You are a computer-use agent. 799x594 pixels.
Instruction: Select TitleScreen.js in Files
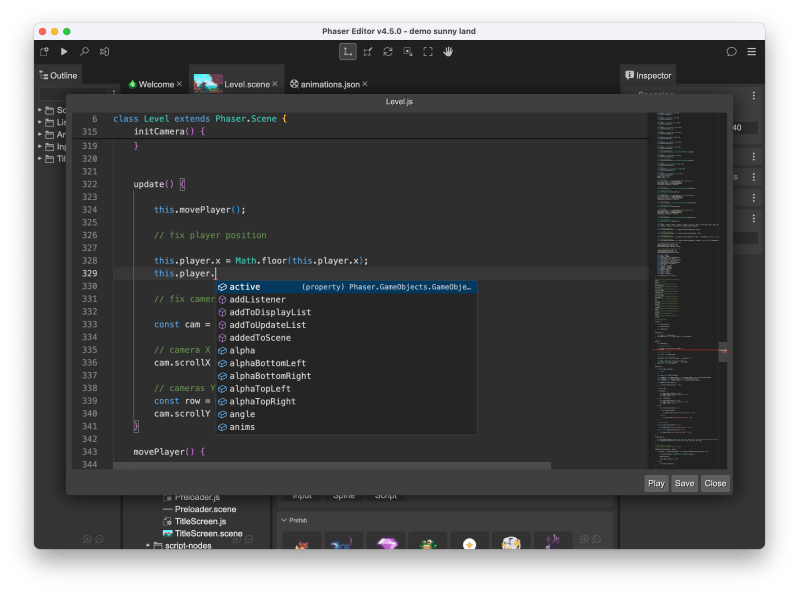coord(200,521)
